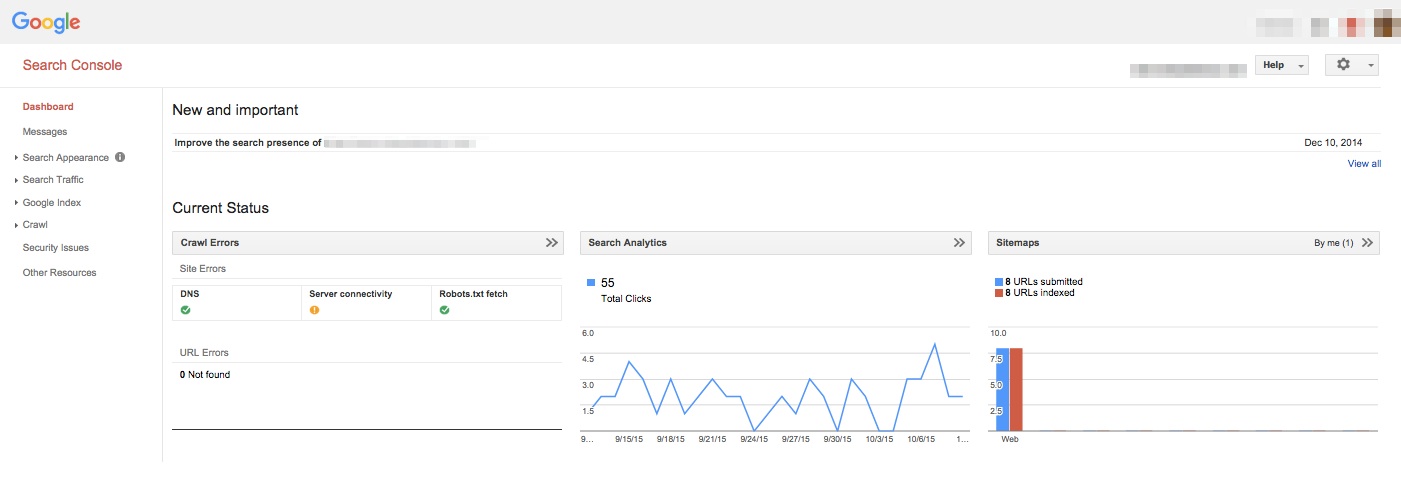This screenshot has height=484, width=1401.
Task: Click Robots.txt fetch green check icon
Action: click(x=444, y=310)
